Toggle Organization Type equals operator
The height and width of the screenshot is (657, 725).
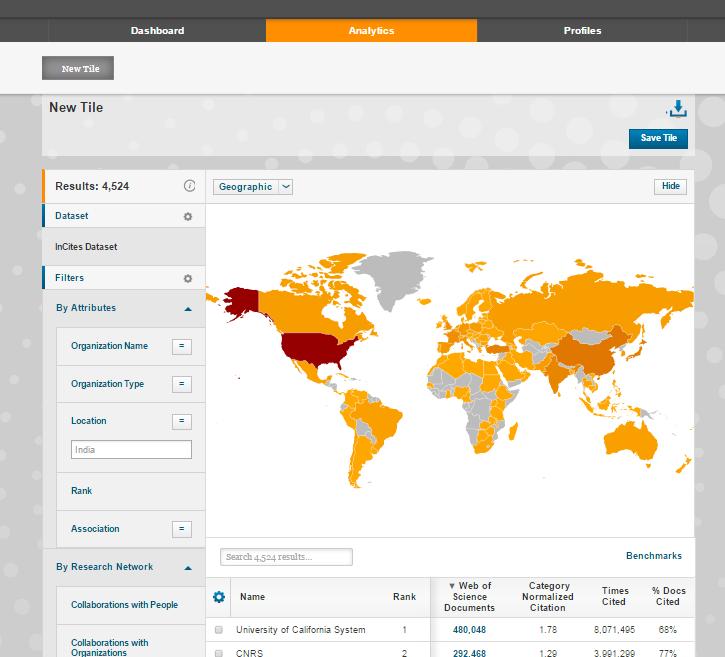click(182, 384)
